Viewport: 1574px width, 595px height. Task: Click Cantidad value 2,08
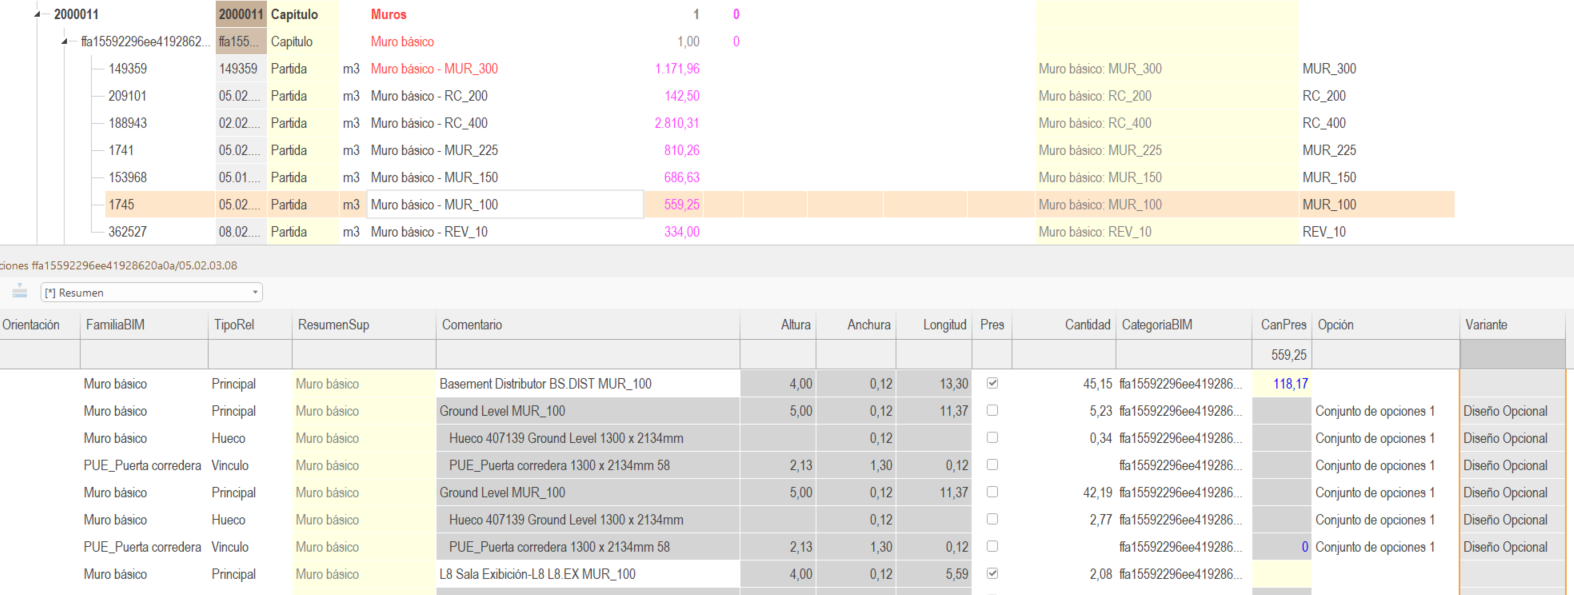click(x=1100, y=574)
